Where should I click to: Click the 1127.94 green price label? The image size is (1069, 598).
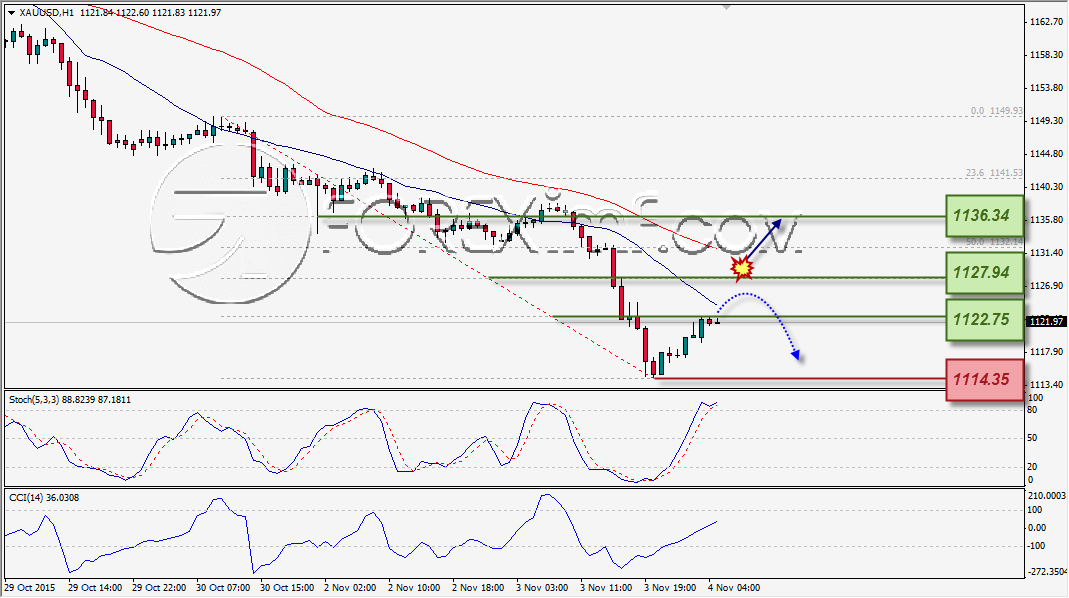point(984,273)
